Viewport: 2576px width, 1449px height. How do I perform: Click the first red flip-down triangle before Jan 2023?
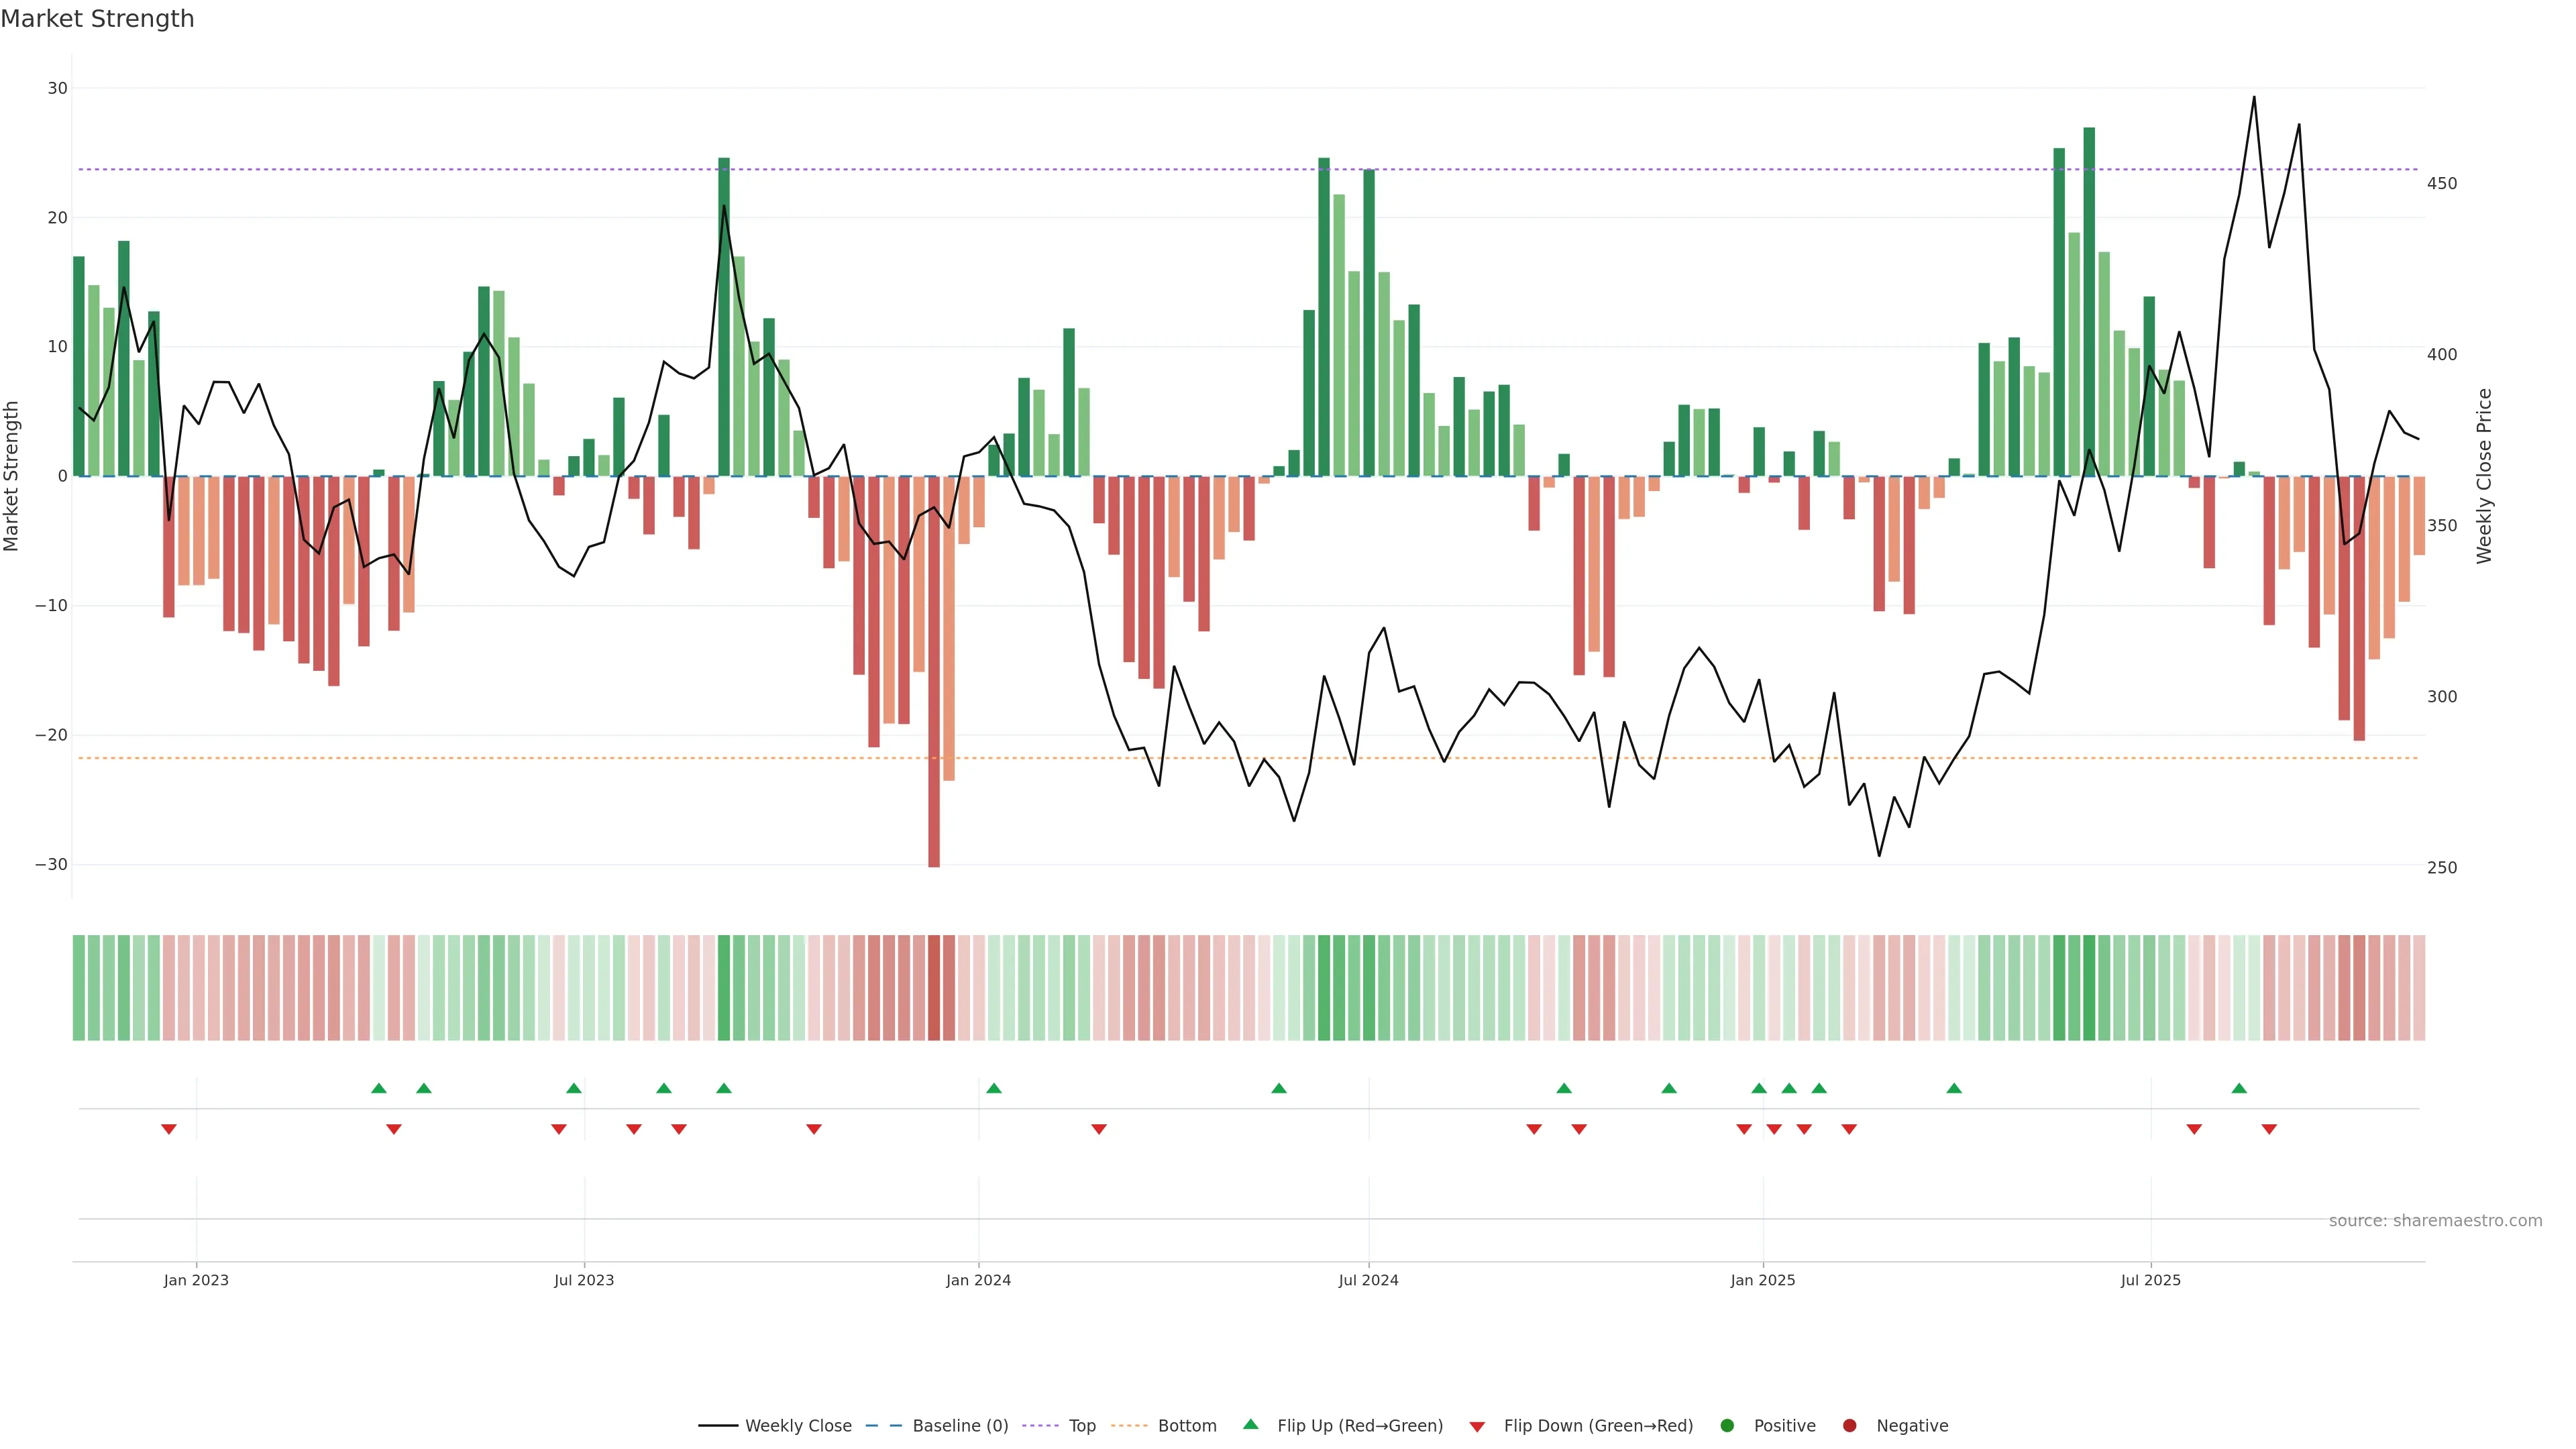169,1129
